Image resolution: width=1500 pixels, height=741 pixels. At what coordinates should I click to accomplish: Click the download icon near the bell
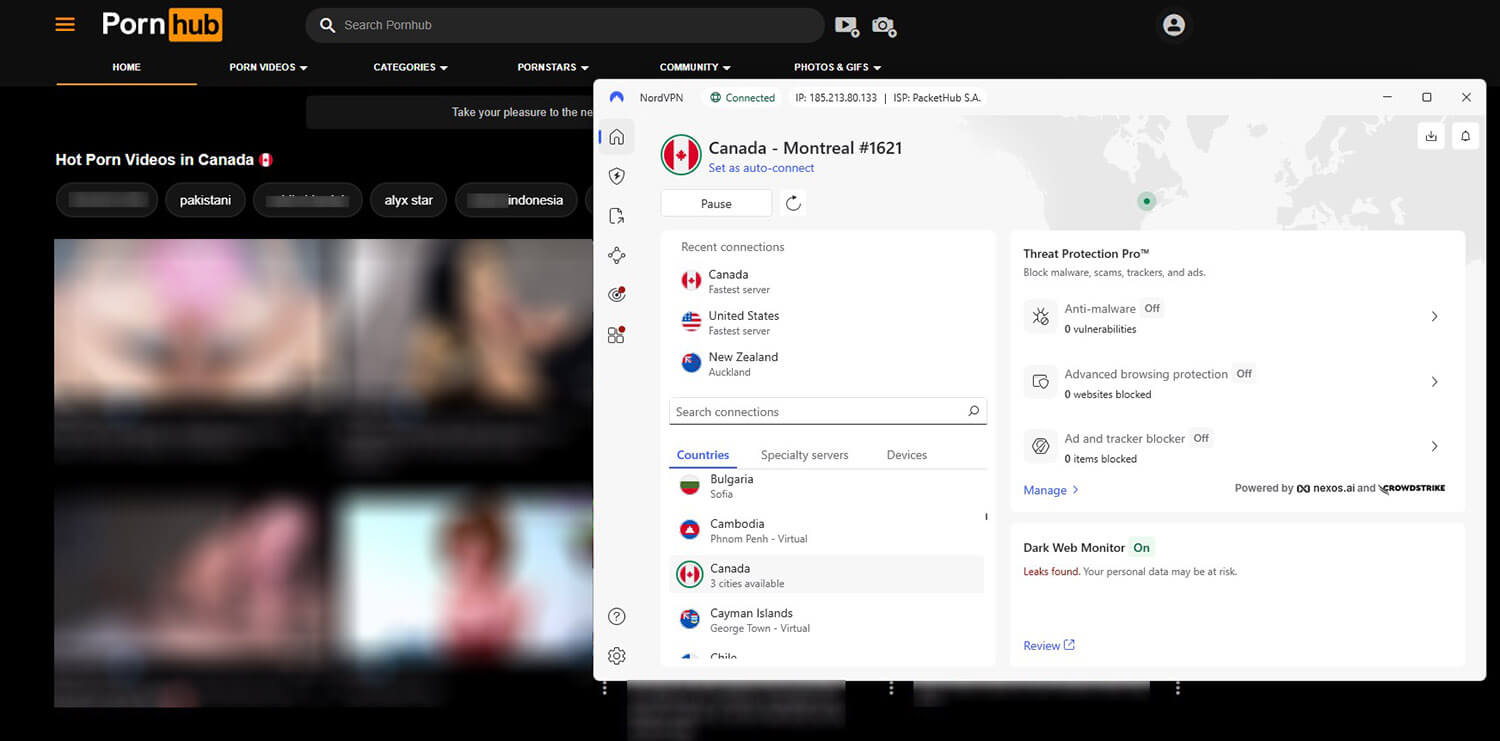(1431, 136)
